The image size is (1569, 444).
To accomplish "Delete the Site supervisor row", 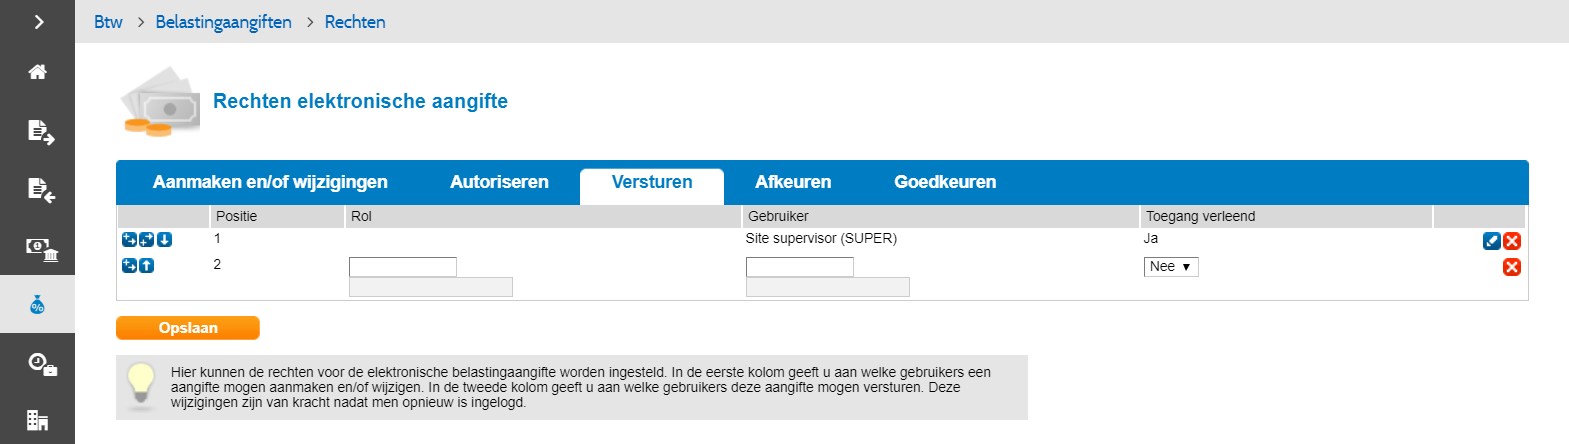I will tap(1512, 241).
